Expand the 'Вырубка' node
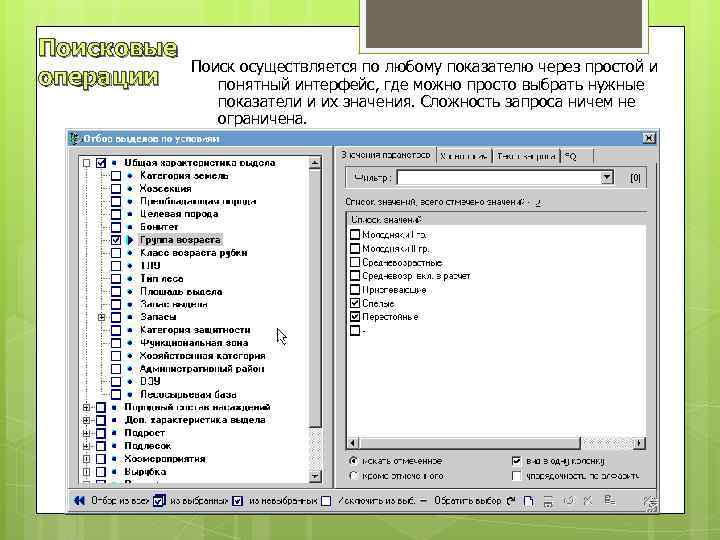The height and width of the screenshot is (540, 720). point(86,471)
